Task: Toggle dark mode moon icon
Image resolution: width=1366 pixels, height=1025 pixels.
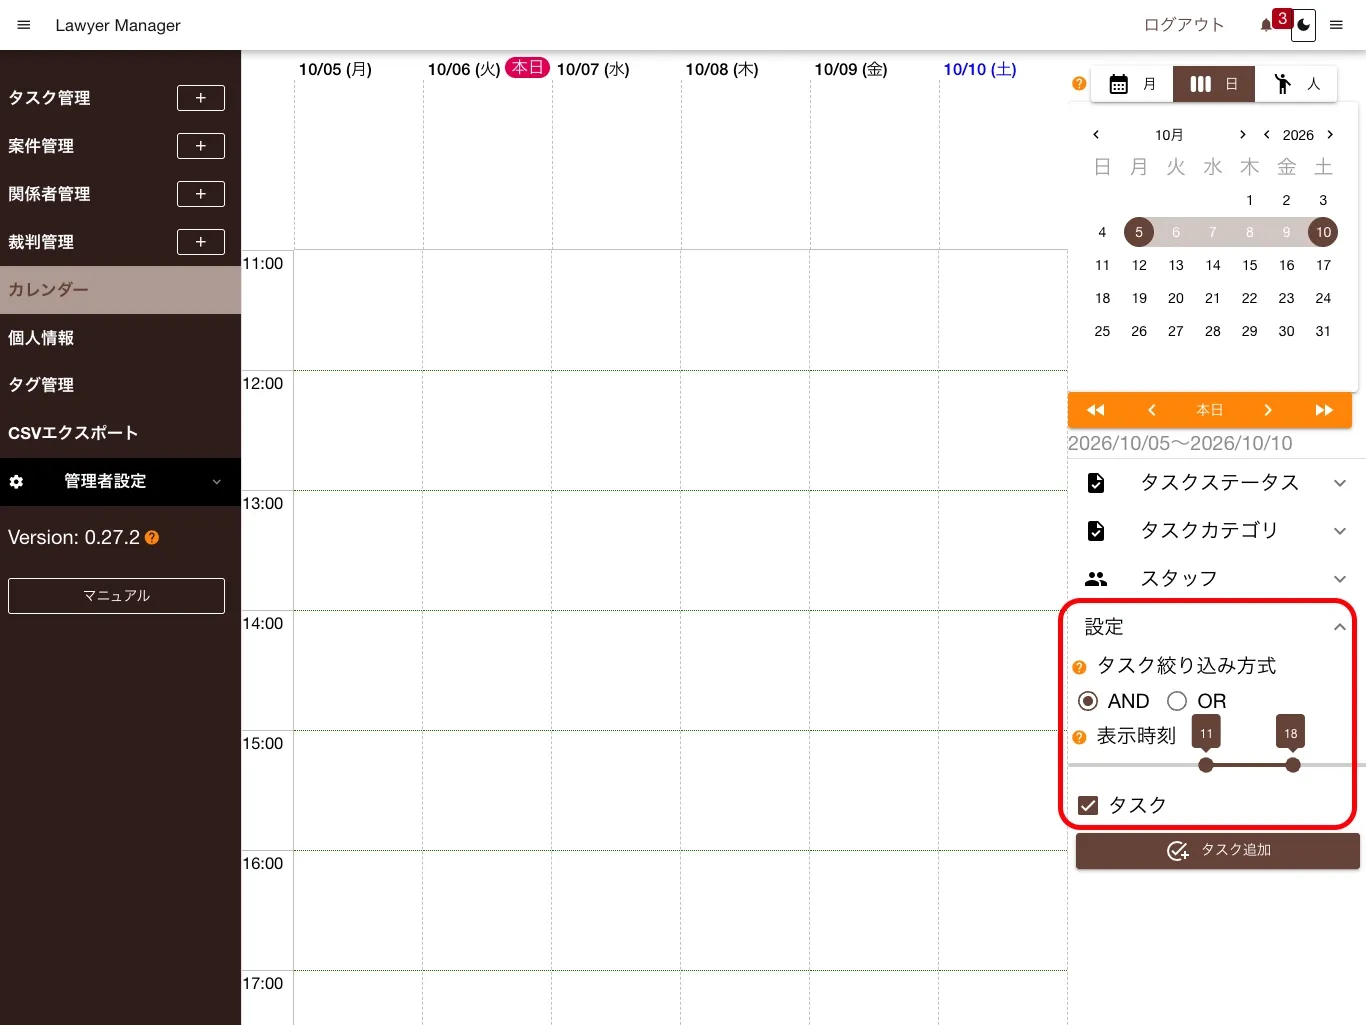Action: (x=1303, y=26)
